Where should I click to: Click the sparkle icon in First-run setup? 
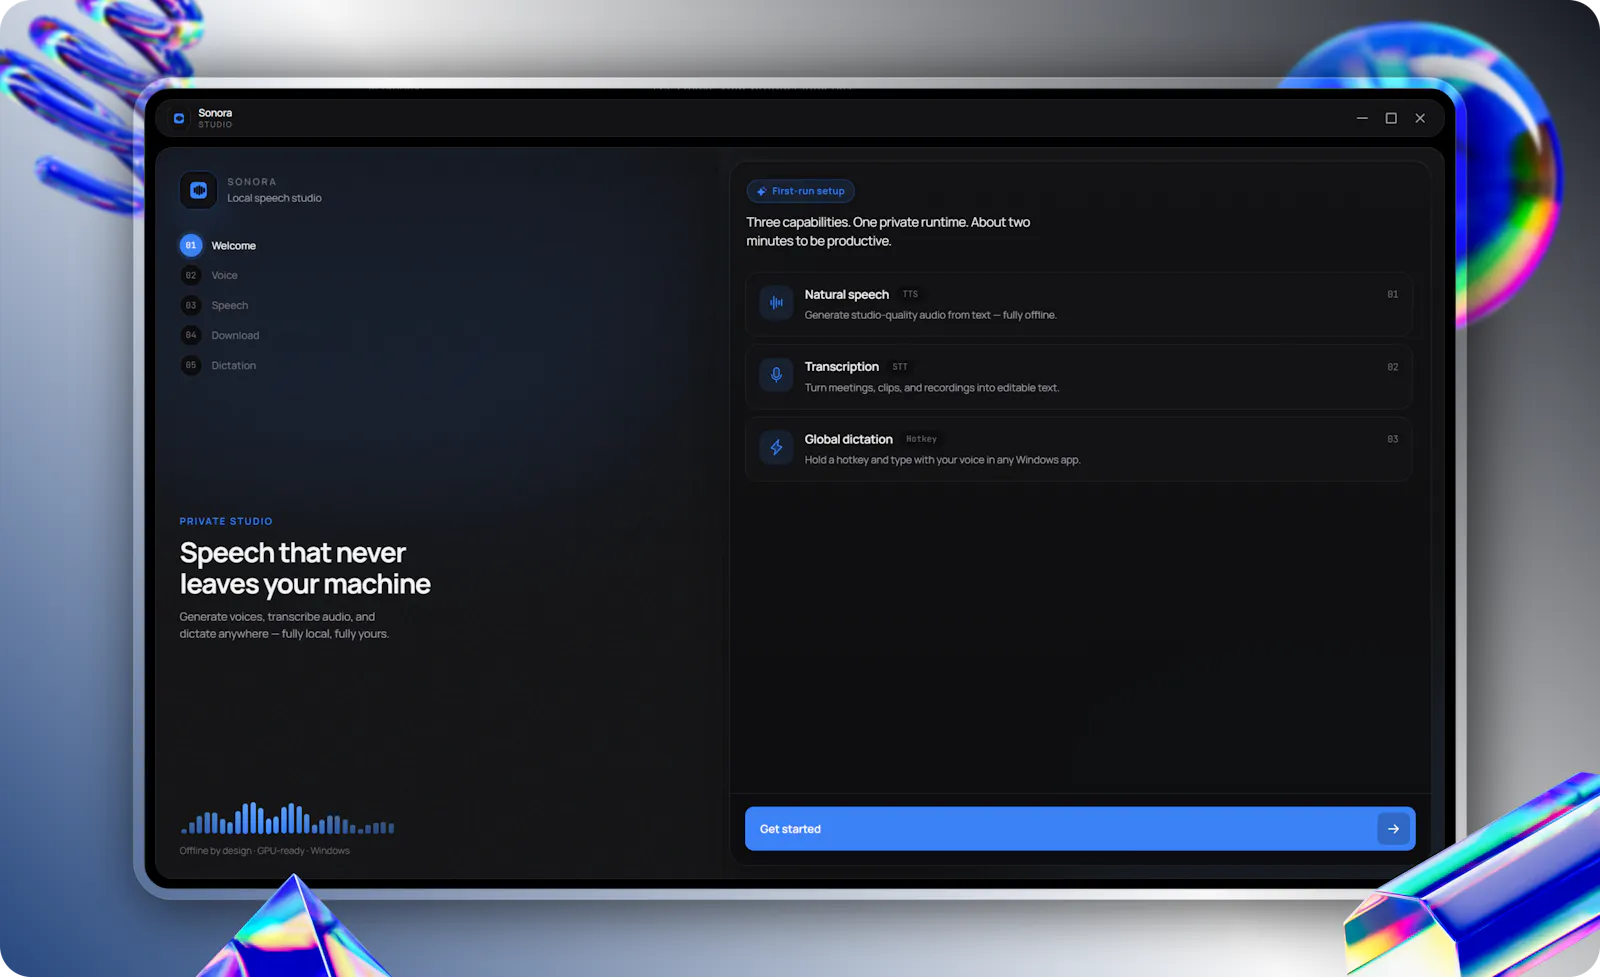click(x=762, y=191)
